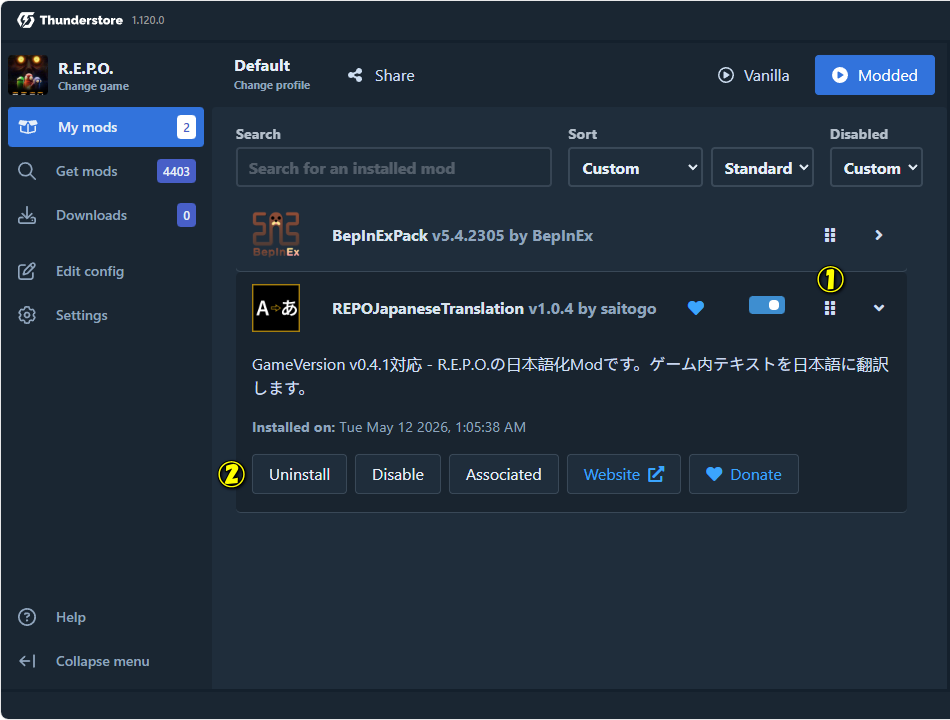Focus the Search for an installed mod field
Image resolution: width=950 pixels, height=720 pixels.
point(394,167)
